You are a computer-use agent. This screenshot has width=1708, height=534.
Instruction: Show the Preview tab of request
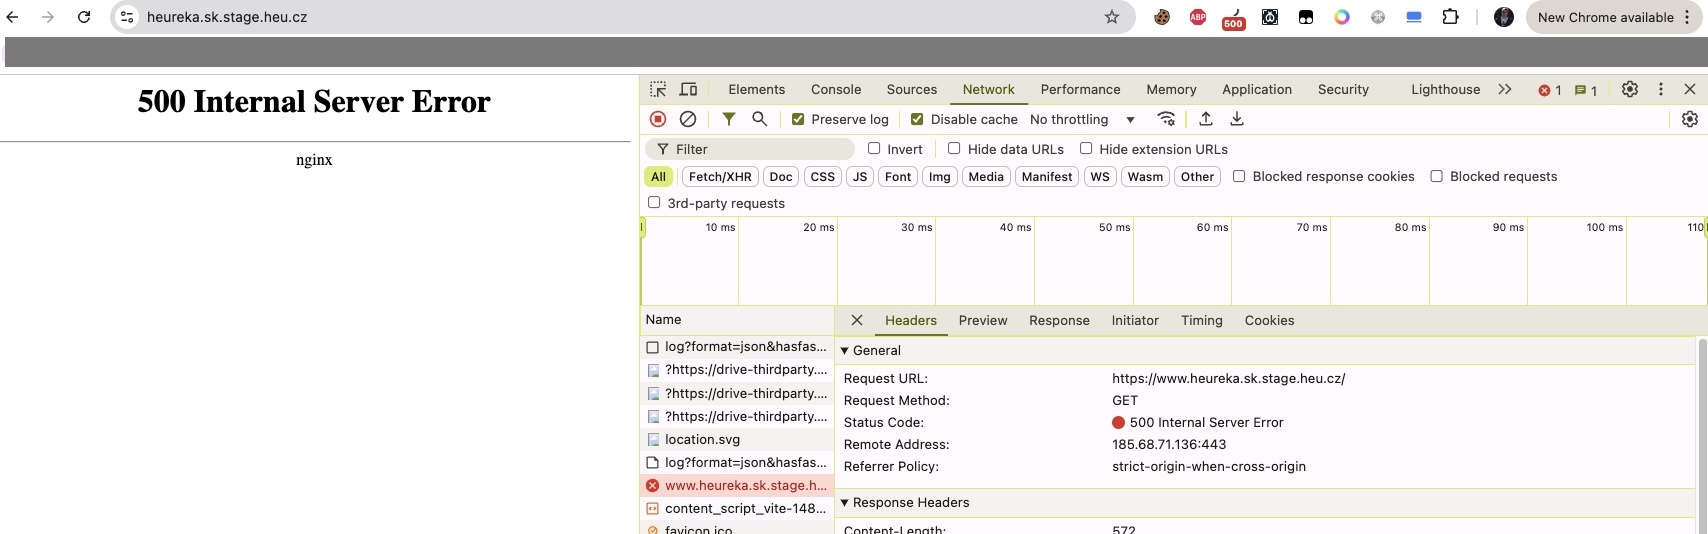(x=983, y=320)
